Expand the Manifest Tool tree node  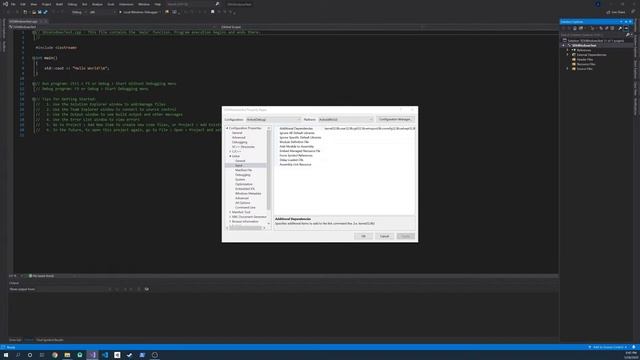pyautogui.click(x=230, y=212)
